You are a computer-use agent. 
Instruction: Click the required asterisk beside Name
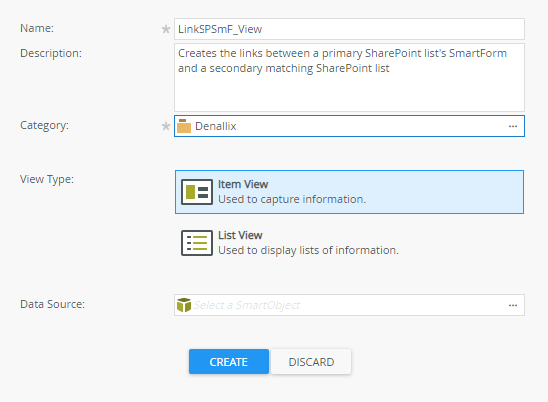click(x=166, y=29)
